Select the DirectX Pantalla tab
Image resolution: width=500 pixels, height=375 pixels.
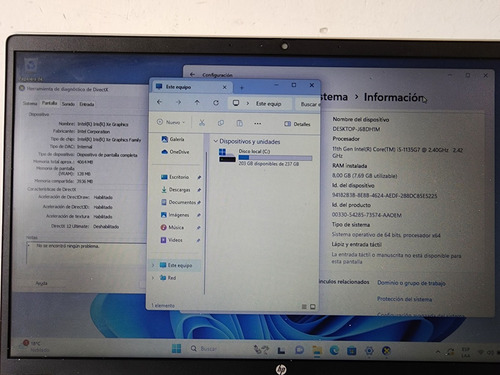pos(49,103)
